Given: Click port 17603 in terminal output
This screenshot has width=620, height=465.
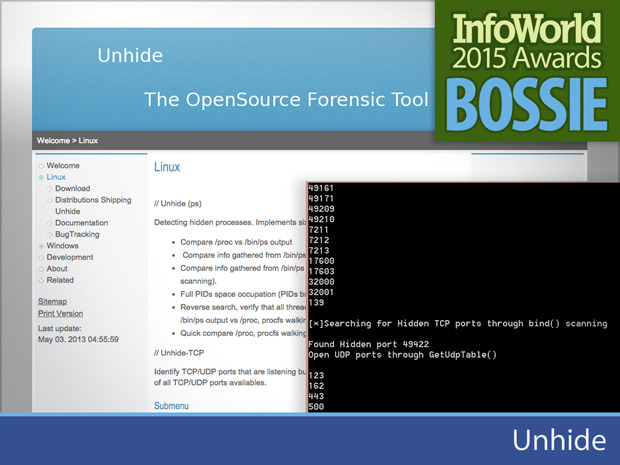Looking at the screenshot, I should (321, 271).
